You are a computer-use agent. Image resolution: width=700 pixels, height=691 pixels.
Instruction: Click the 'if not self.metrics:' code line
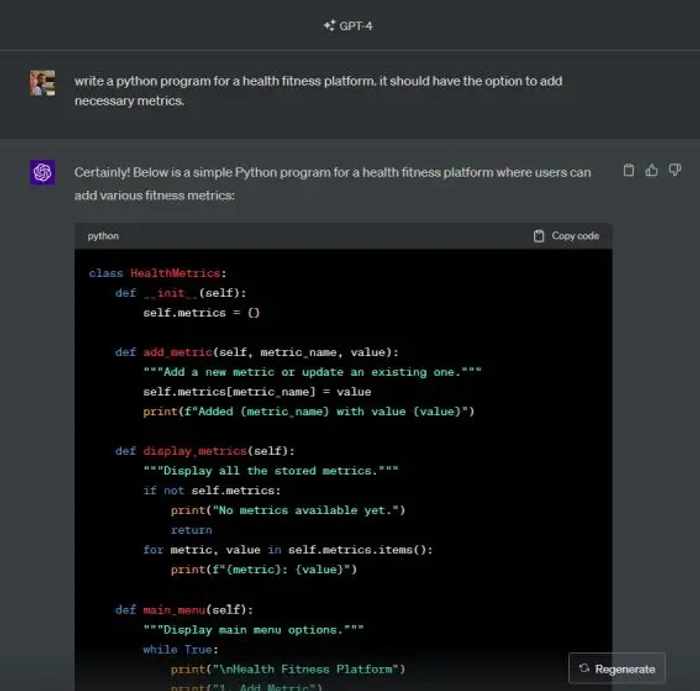coord(212,490)
